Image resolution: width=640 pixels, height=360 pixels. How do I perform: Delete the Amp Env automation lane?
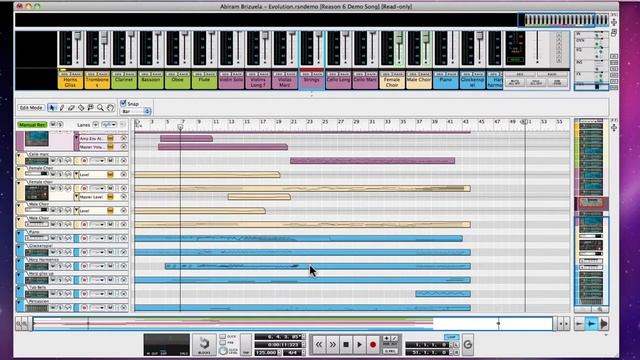tap(123, 138)
